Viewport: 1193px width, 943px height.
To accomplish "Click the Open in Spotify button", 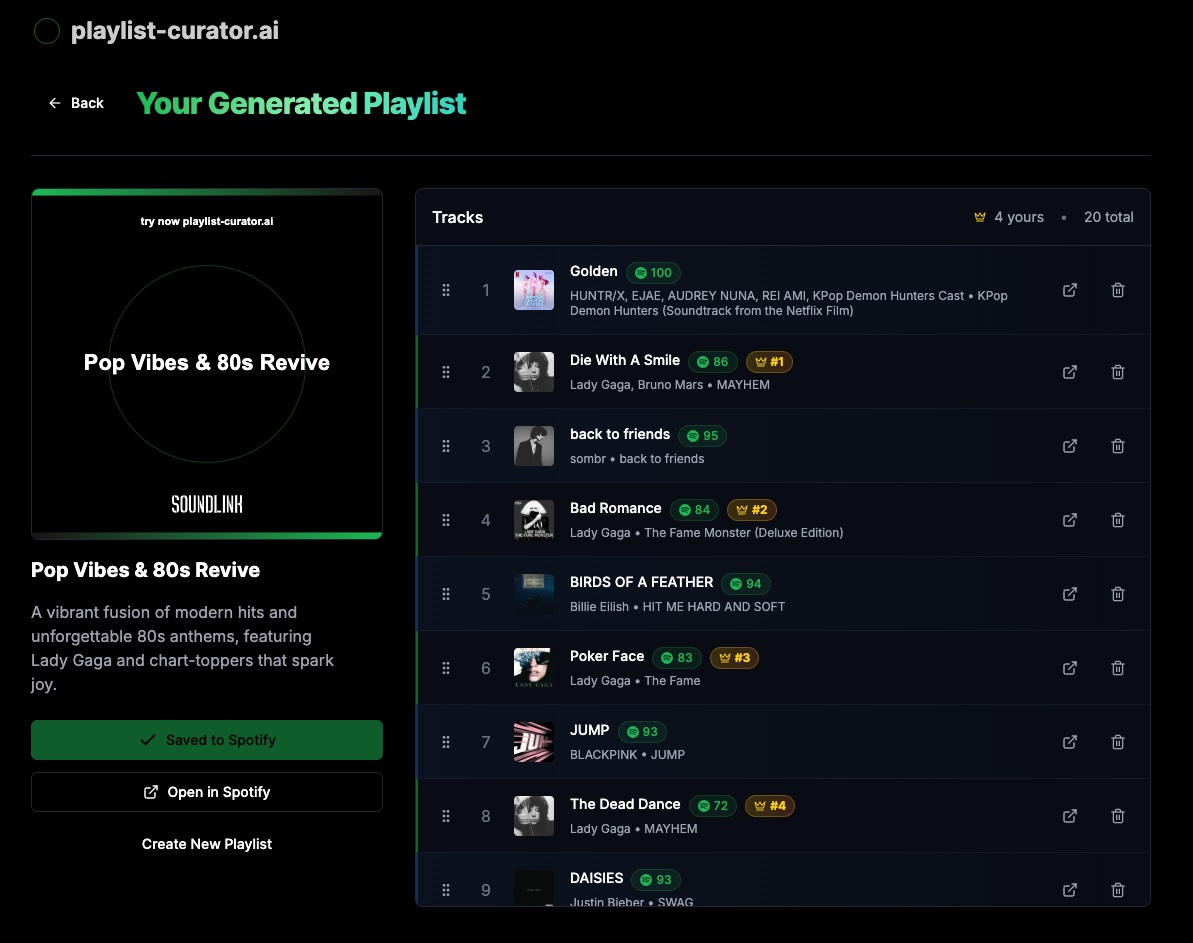I will point(207,791).
